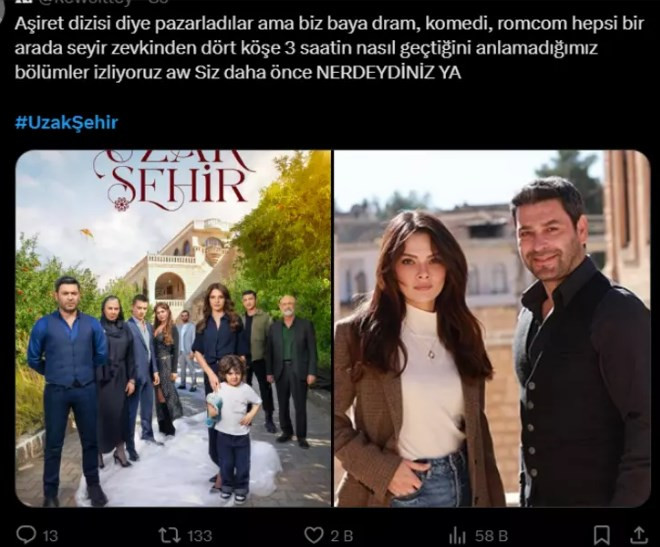Like the tweet with the heart icon
660x547 pixels.
(314, 536)
